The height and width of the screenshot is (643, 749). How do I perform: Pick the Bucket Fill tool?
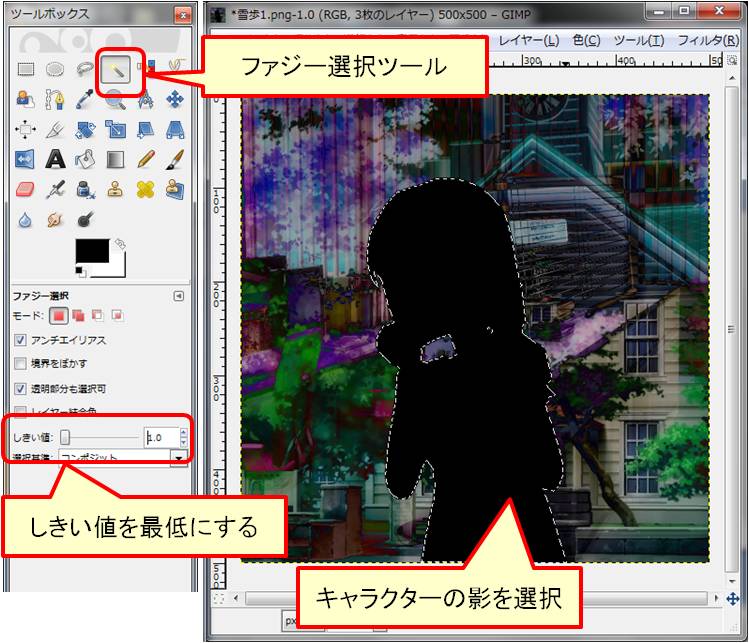pos(85,159)
